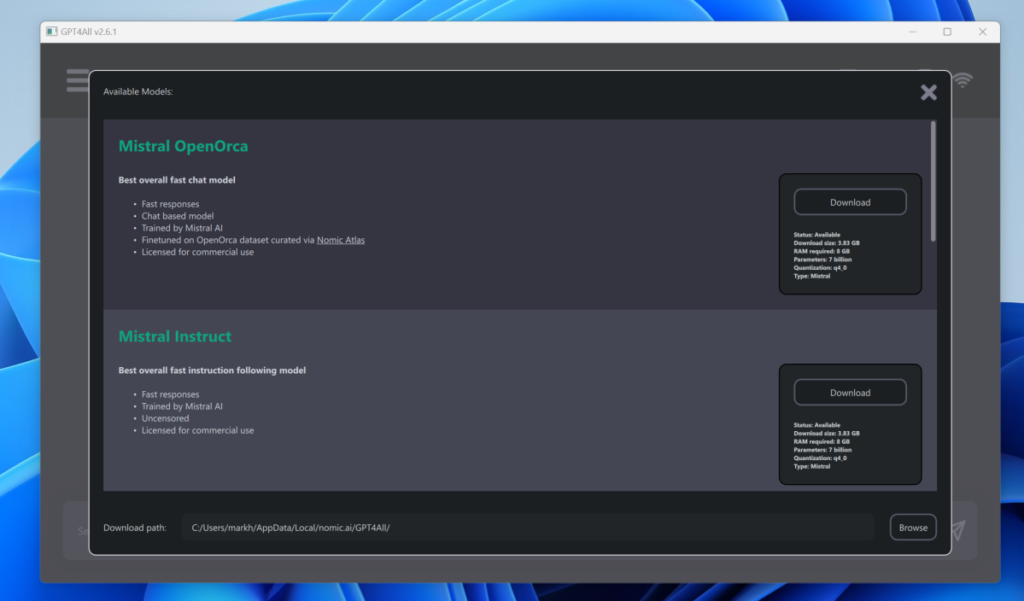Minimize the GPT4All window
This screenshot has height=601, width=1024.
[x=912, y=32]
